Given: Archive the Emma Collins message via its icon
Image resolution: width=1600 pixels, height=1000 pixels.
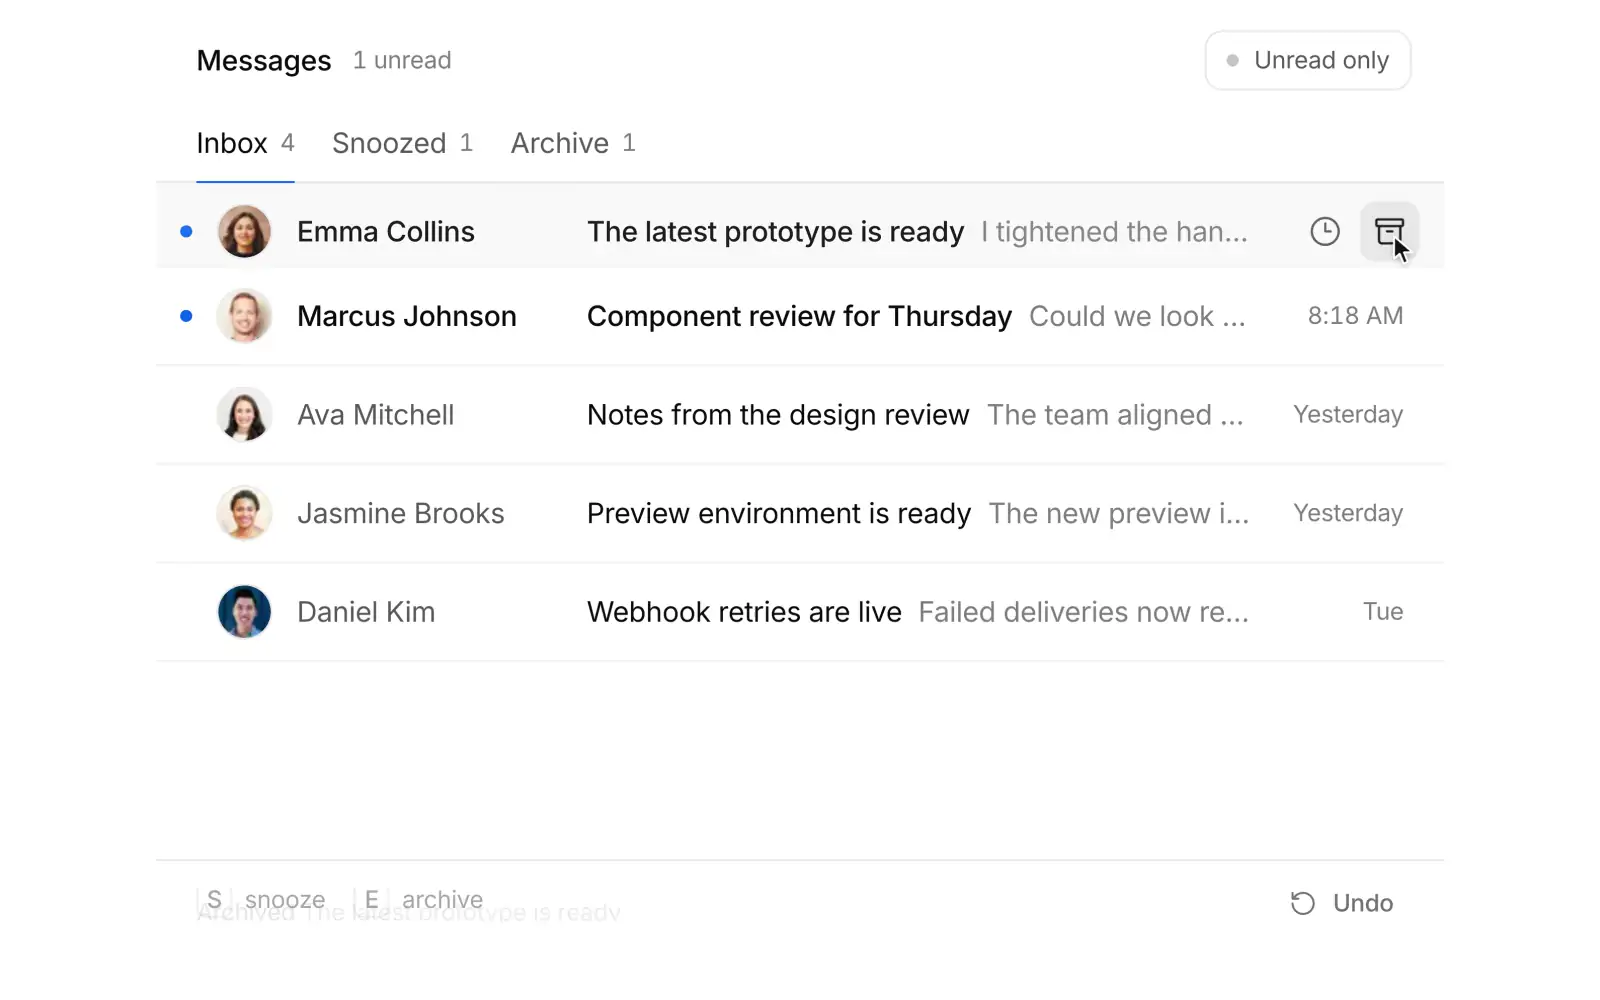Looking at the screenshot, I should 1389,232.
